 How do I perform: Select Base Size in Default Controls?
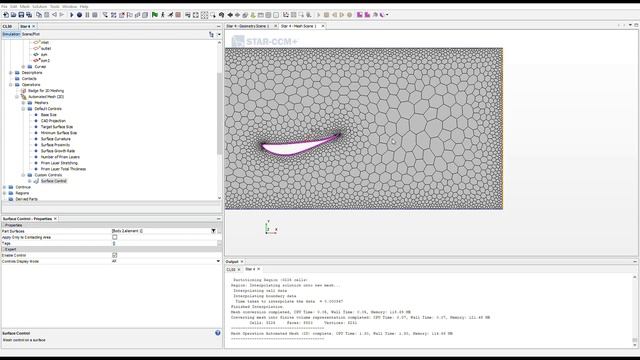[49, 115]
